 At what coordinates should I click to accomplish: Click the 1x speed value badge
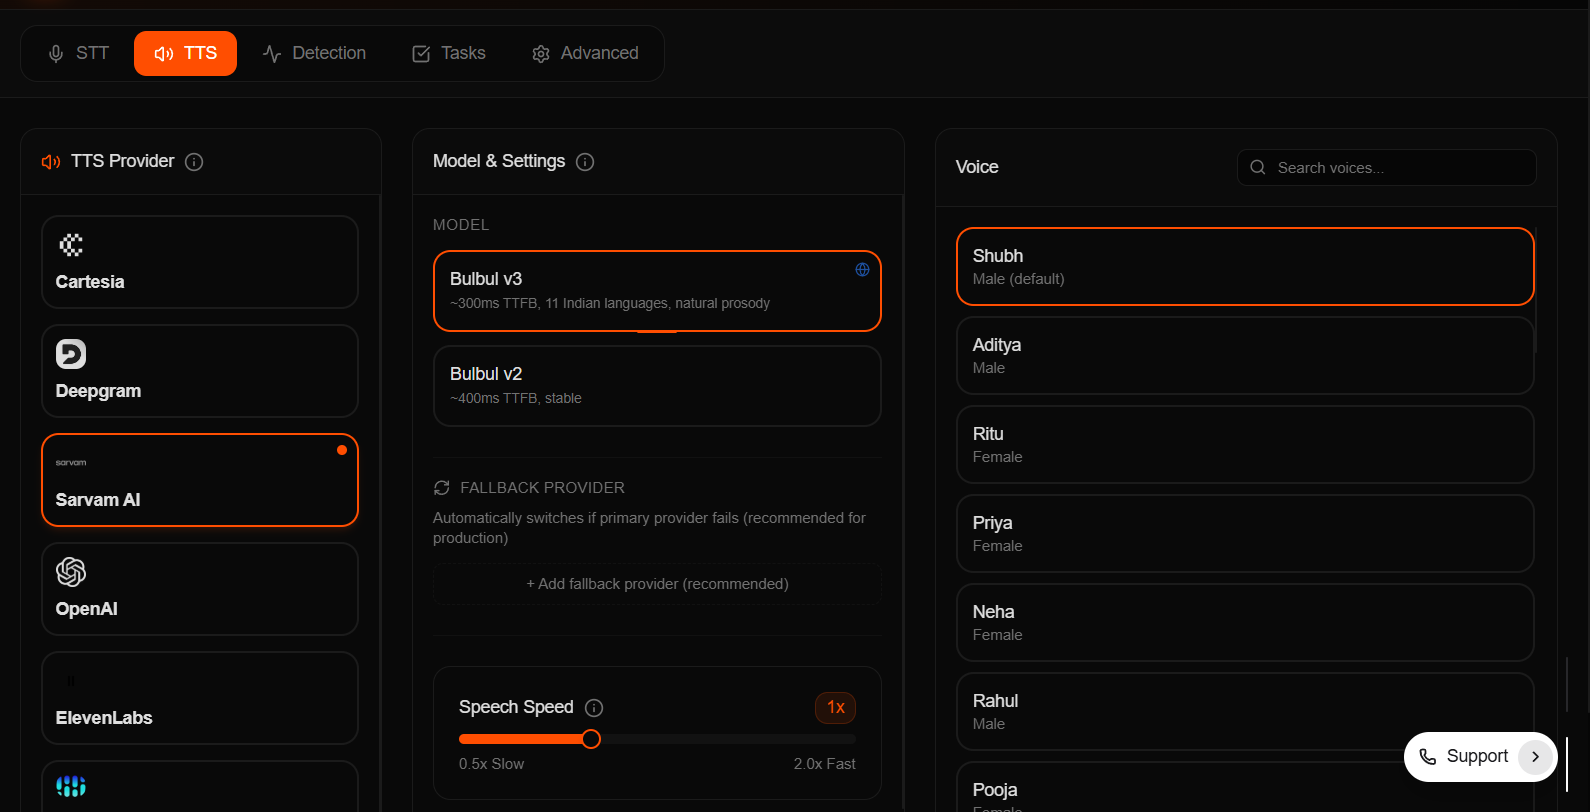[835, 707]
